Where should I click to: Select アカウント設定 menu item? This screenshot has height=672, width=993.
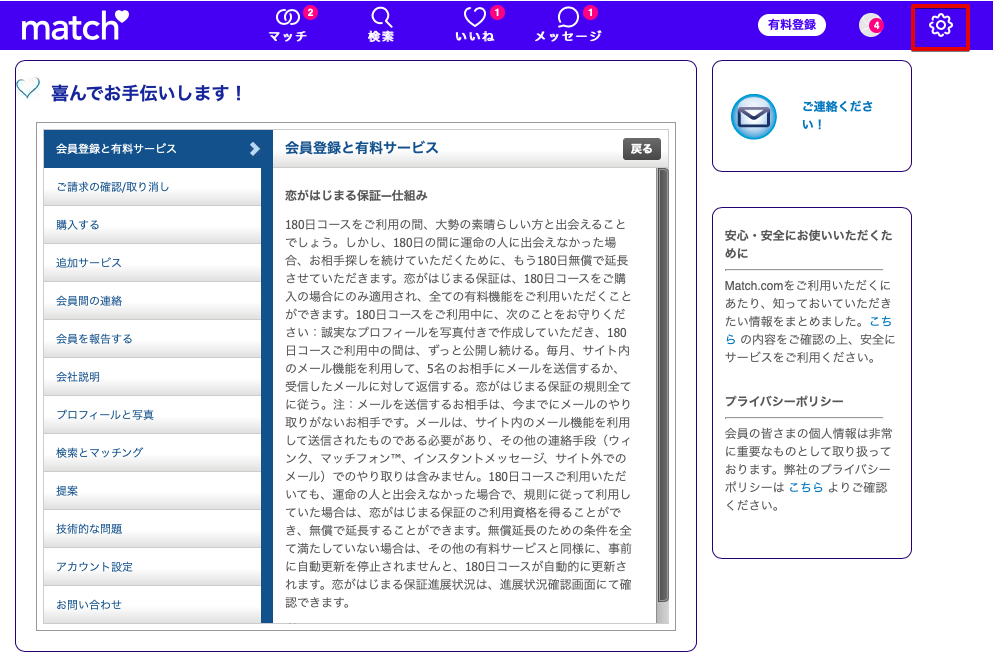(x=152, y=567)
